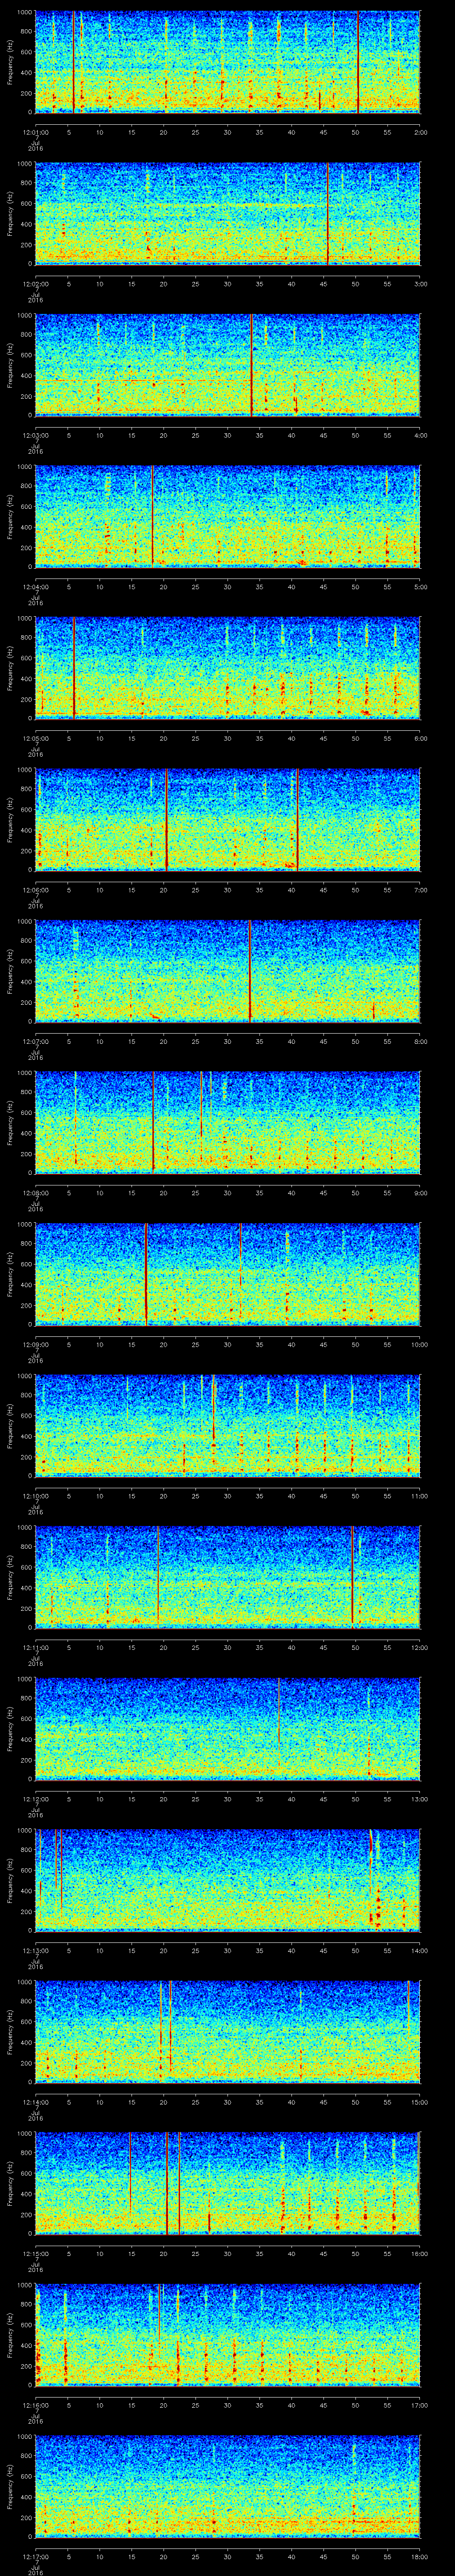Screen dimensions: 455x2576
Task: Click Frequency (Hz) axis label of 12:01:00 panel
Action: (10, 62)
